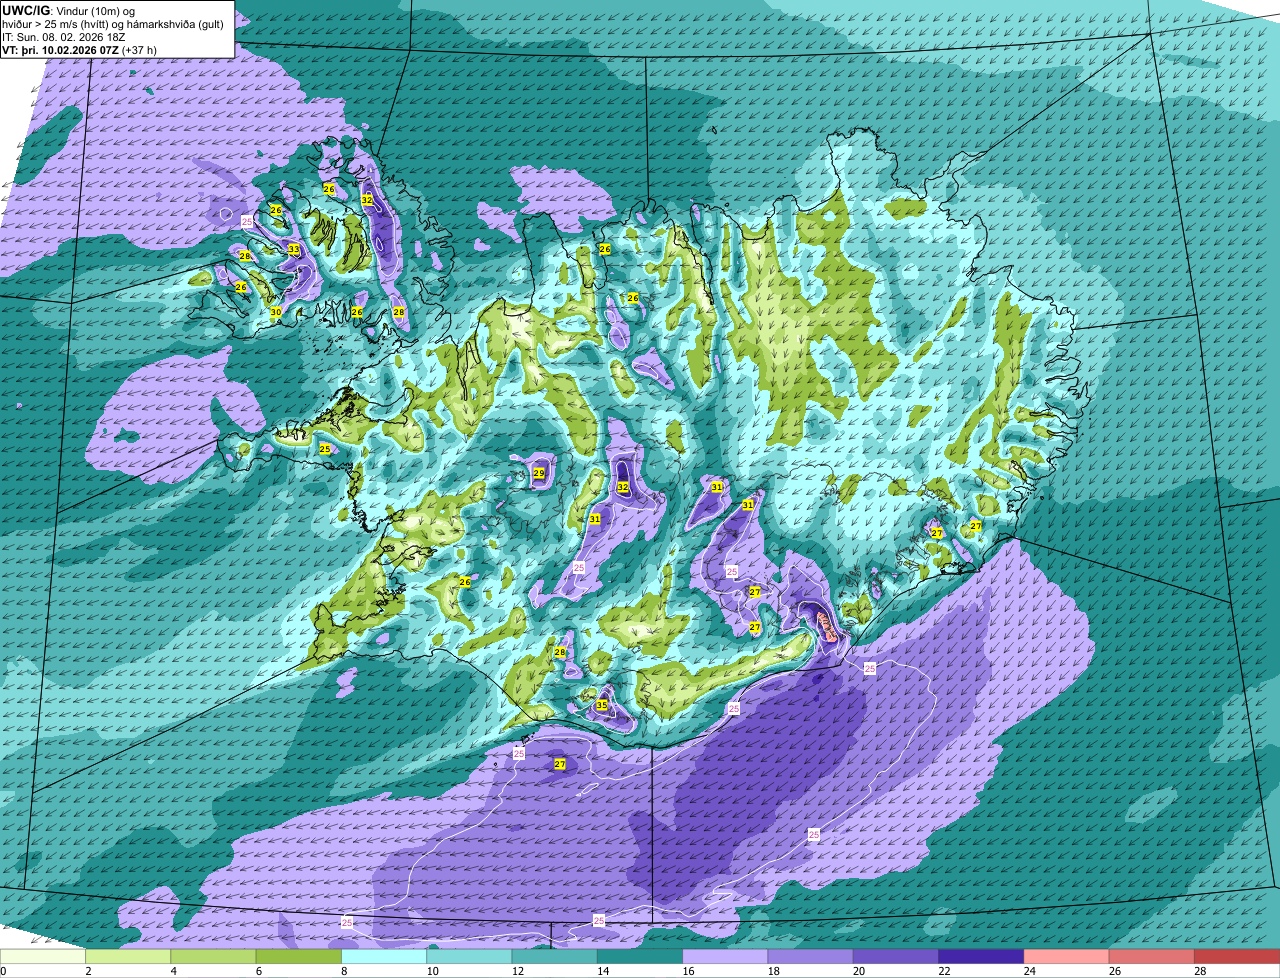
Task: Pick the 12–14 m/s teal legend swatch
Action: point(555,957)
